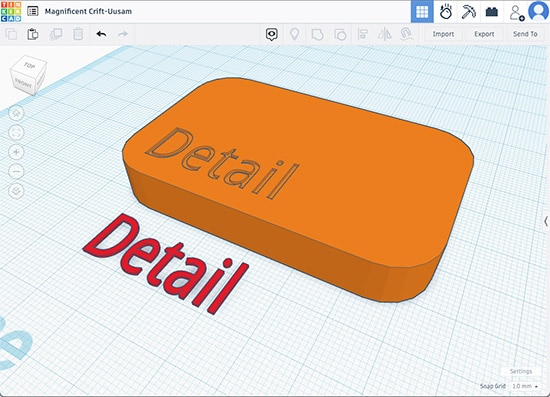550x397 pixels.
Task: Click the Paste clipboard icon
Action: click(33, 34)
